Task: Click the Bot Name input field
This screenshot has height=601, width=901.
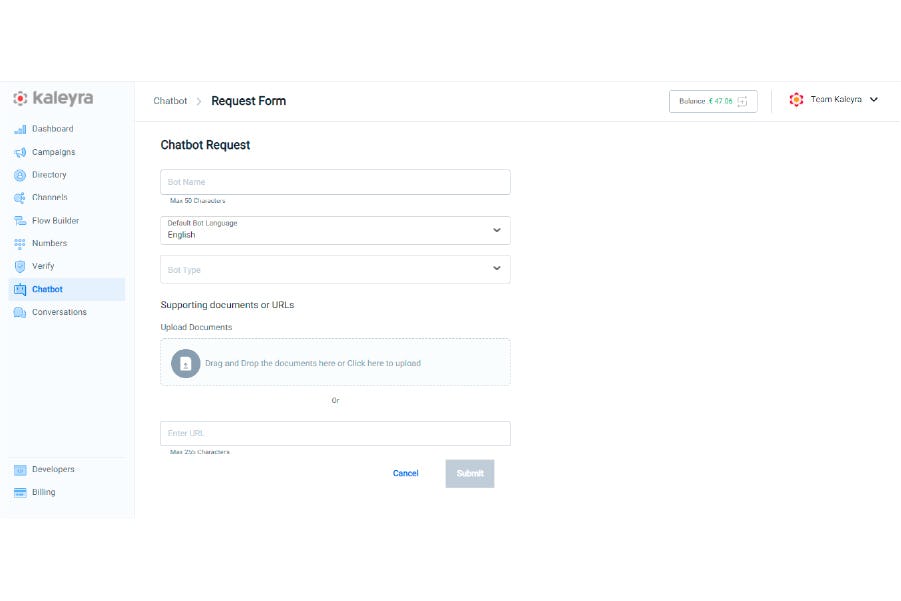Action: tap(335, 181)
